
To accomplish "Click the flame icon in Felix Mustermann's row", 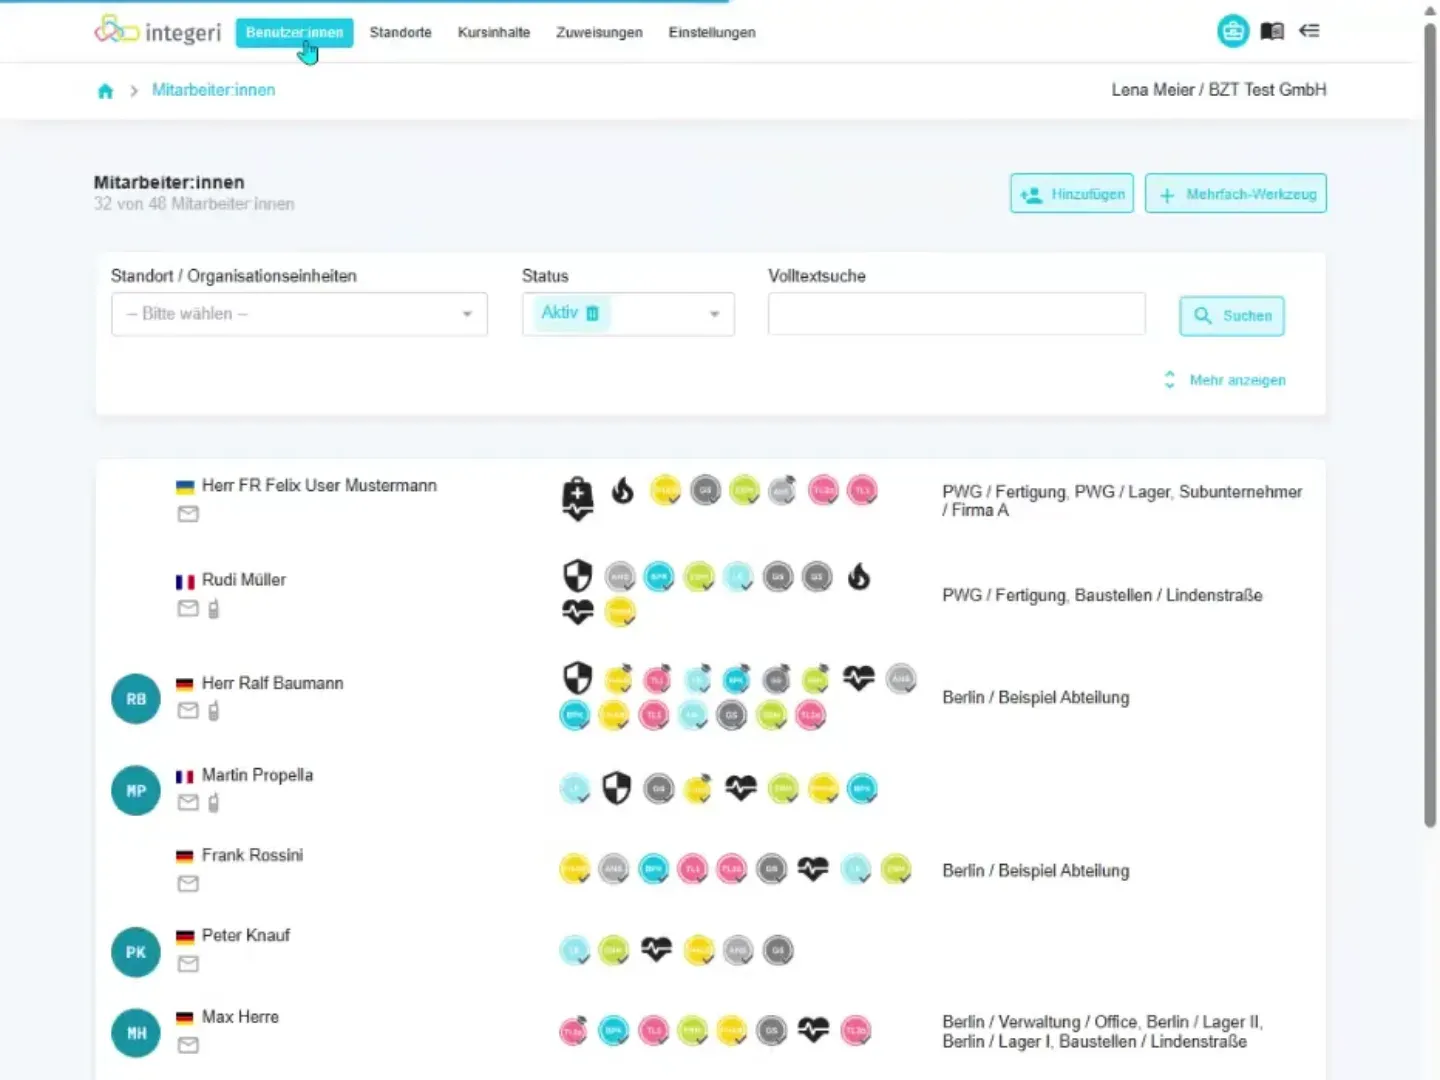I will [622, 490].
